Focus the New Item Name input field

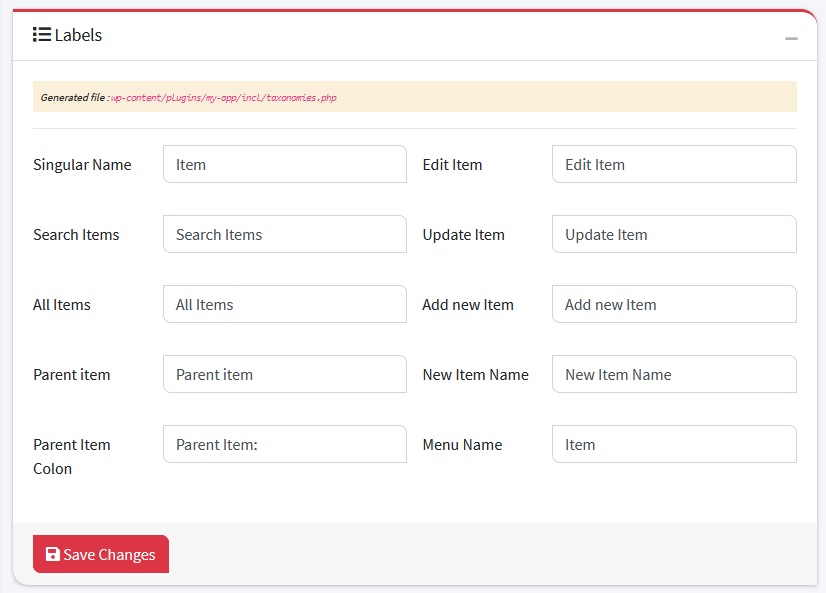click(x=673, y=374)
